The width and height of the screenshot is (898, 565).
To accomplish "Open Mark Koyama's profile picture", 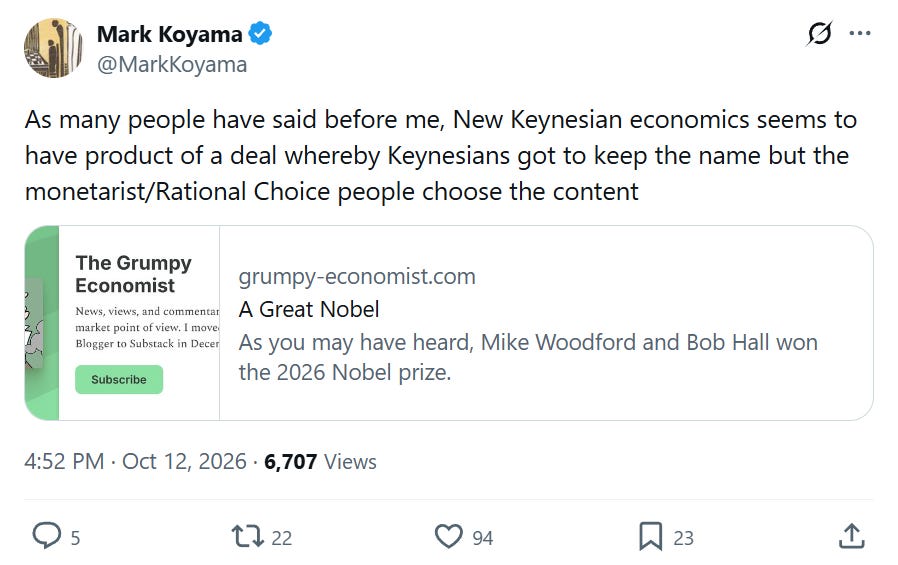I will click(53, 48).
